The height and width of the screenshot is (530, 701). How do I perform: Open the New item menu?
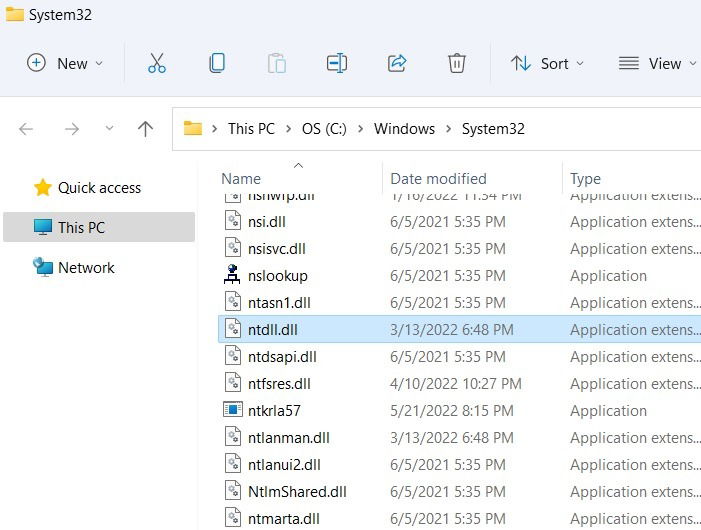pyautogui.click(x=65, y=63)
